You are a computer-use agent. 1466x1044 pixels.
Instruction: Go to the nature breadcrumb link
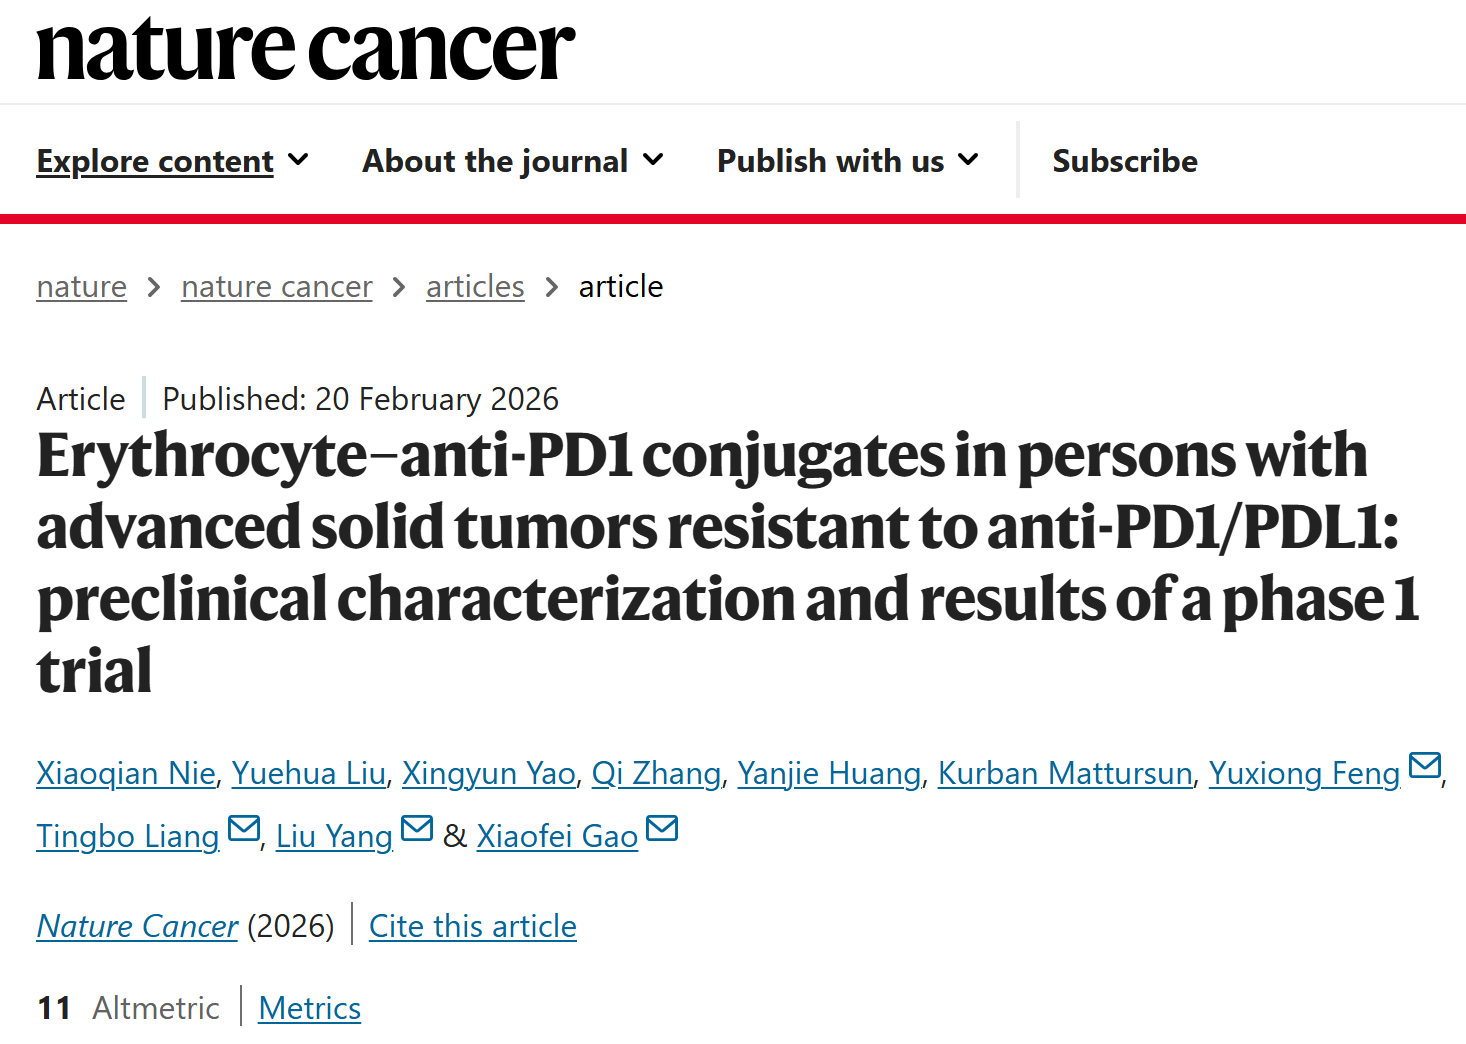click(82, 287)
